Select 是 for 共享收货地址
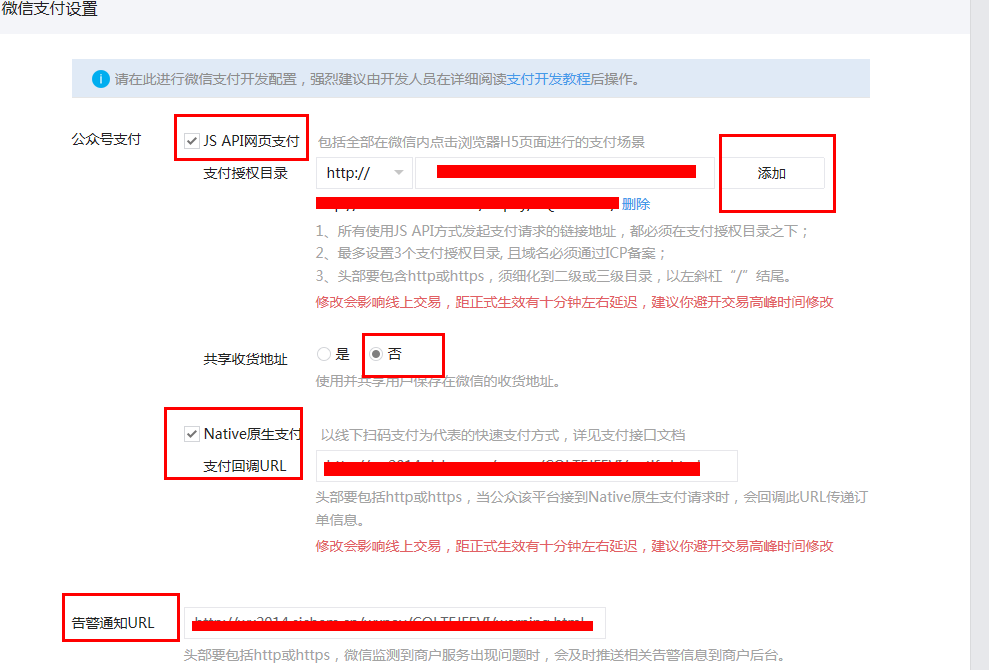989x670 pixels. click(324, 354)
